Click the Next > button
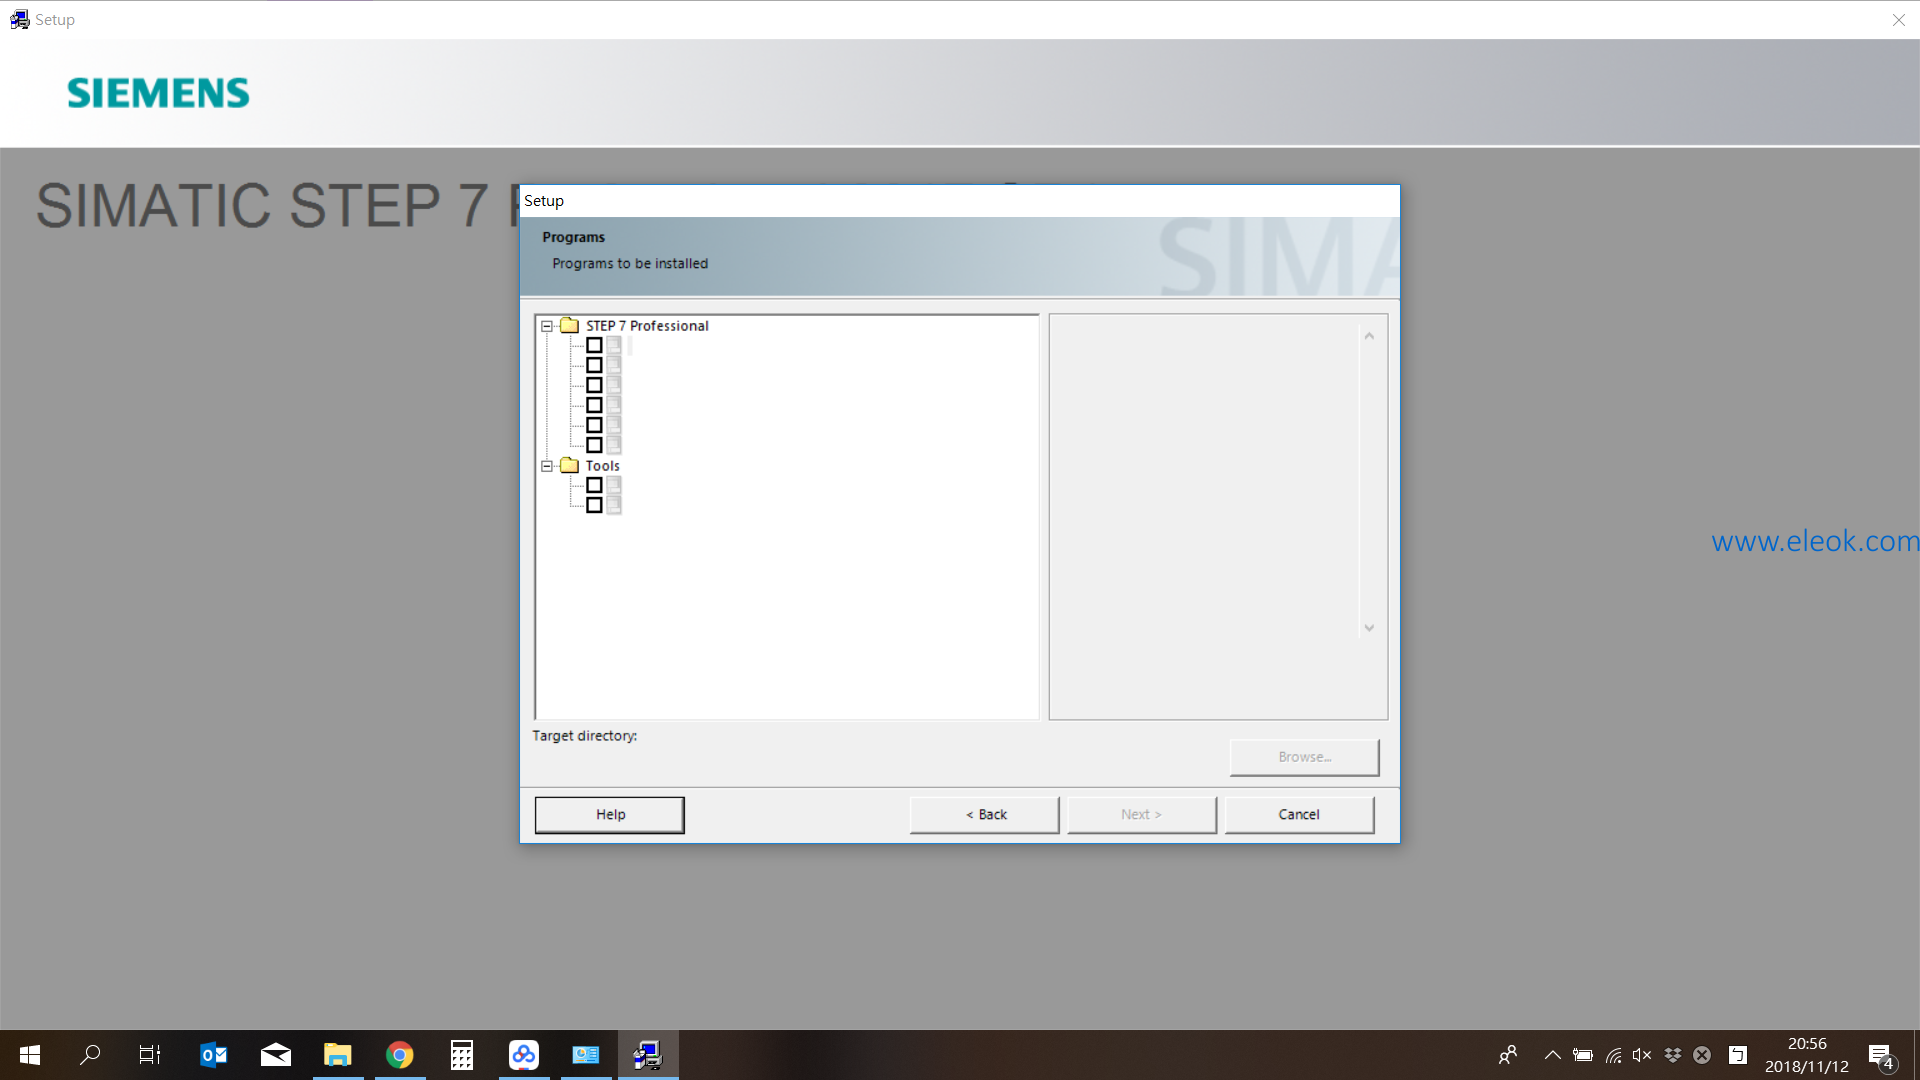1920x1080 pixels. (1142, 815)
